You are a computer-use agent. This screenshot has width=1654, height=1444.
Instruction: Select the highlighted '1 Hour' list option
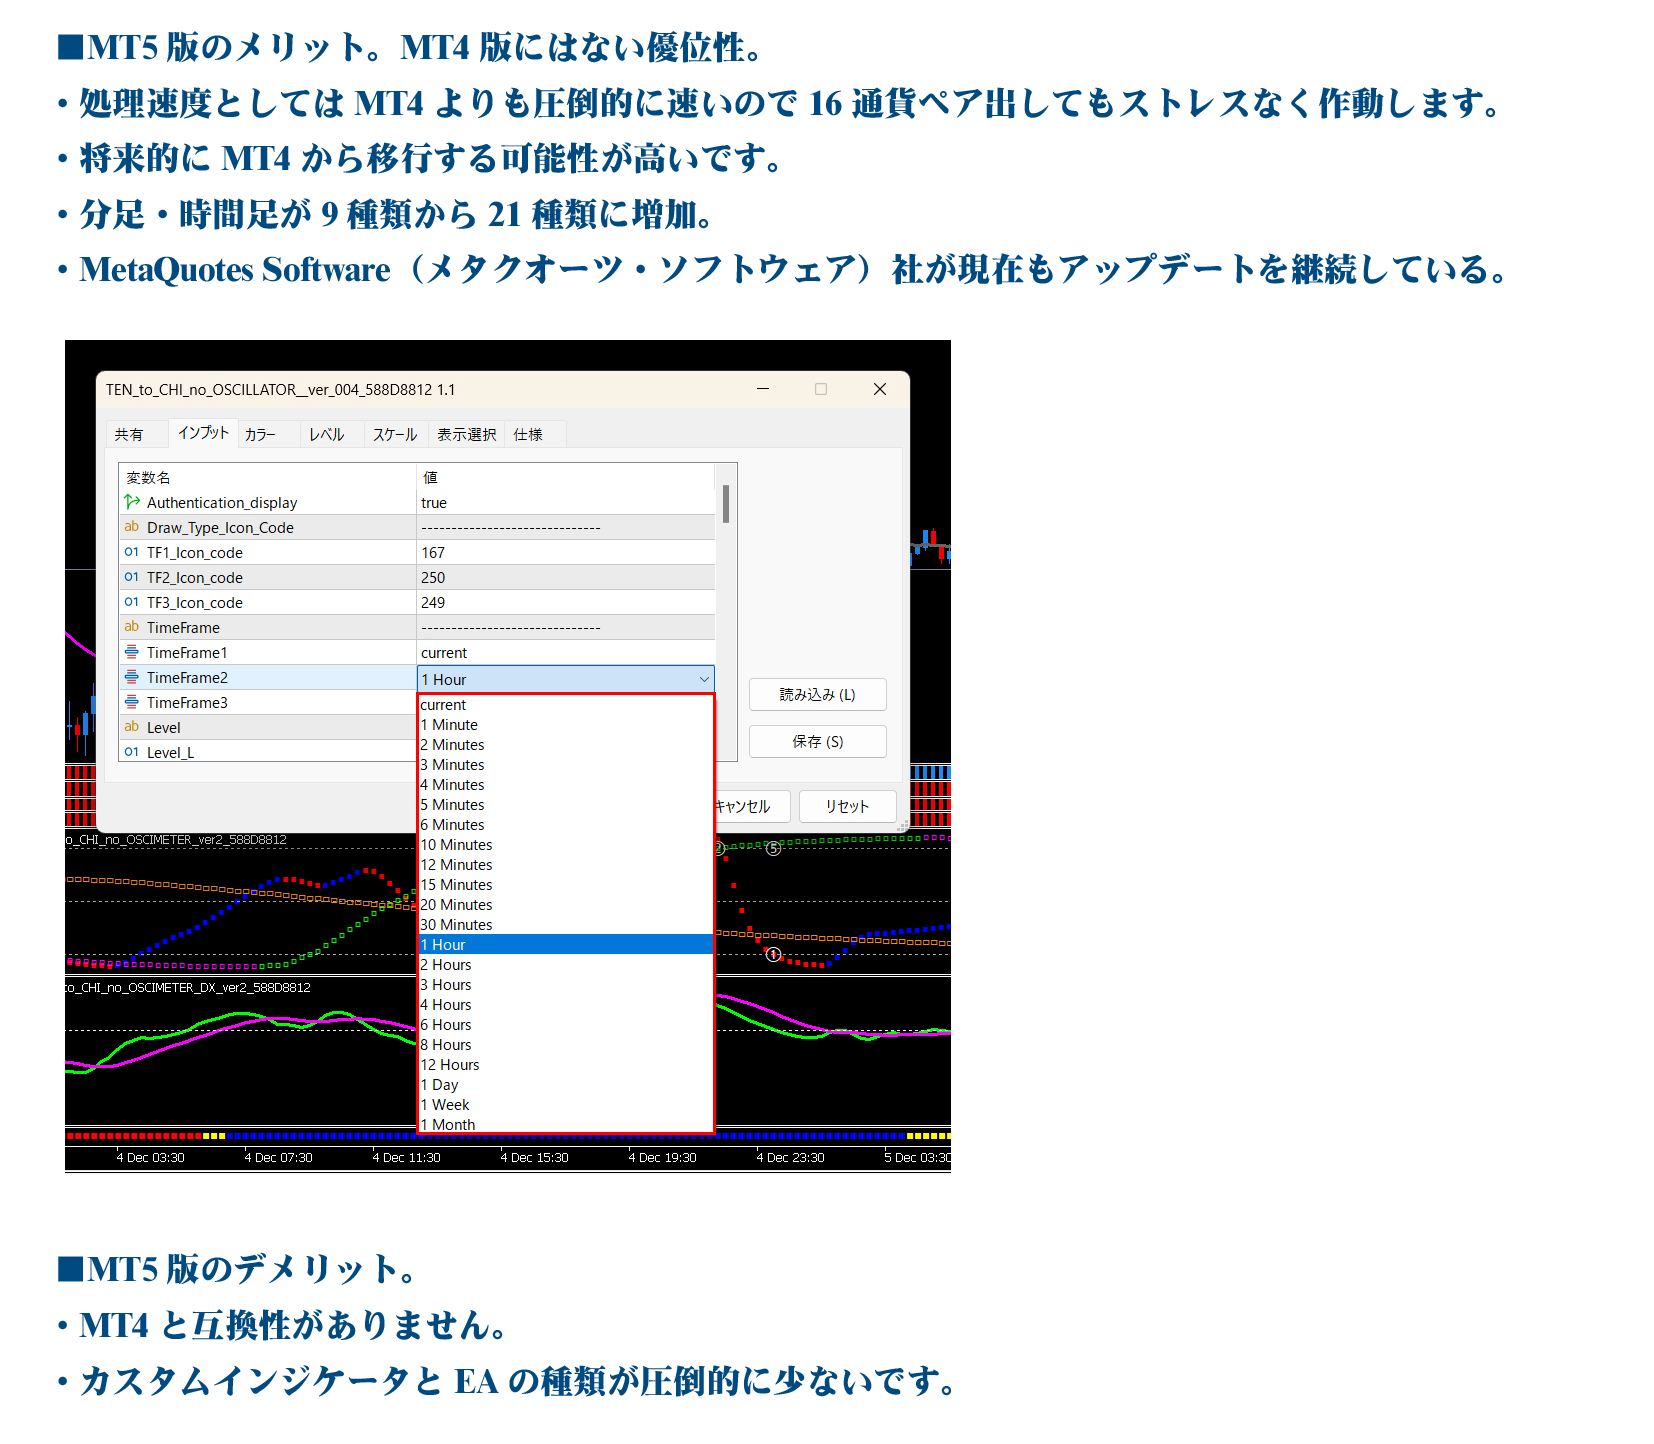(566, 945)
